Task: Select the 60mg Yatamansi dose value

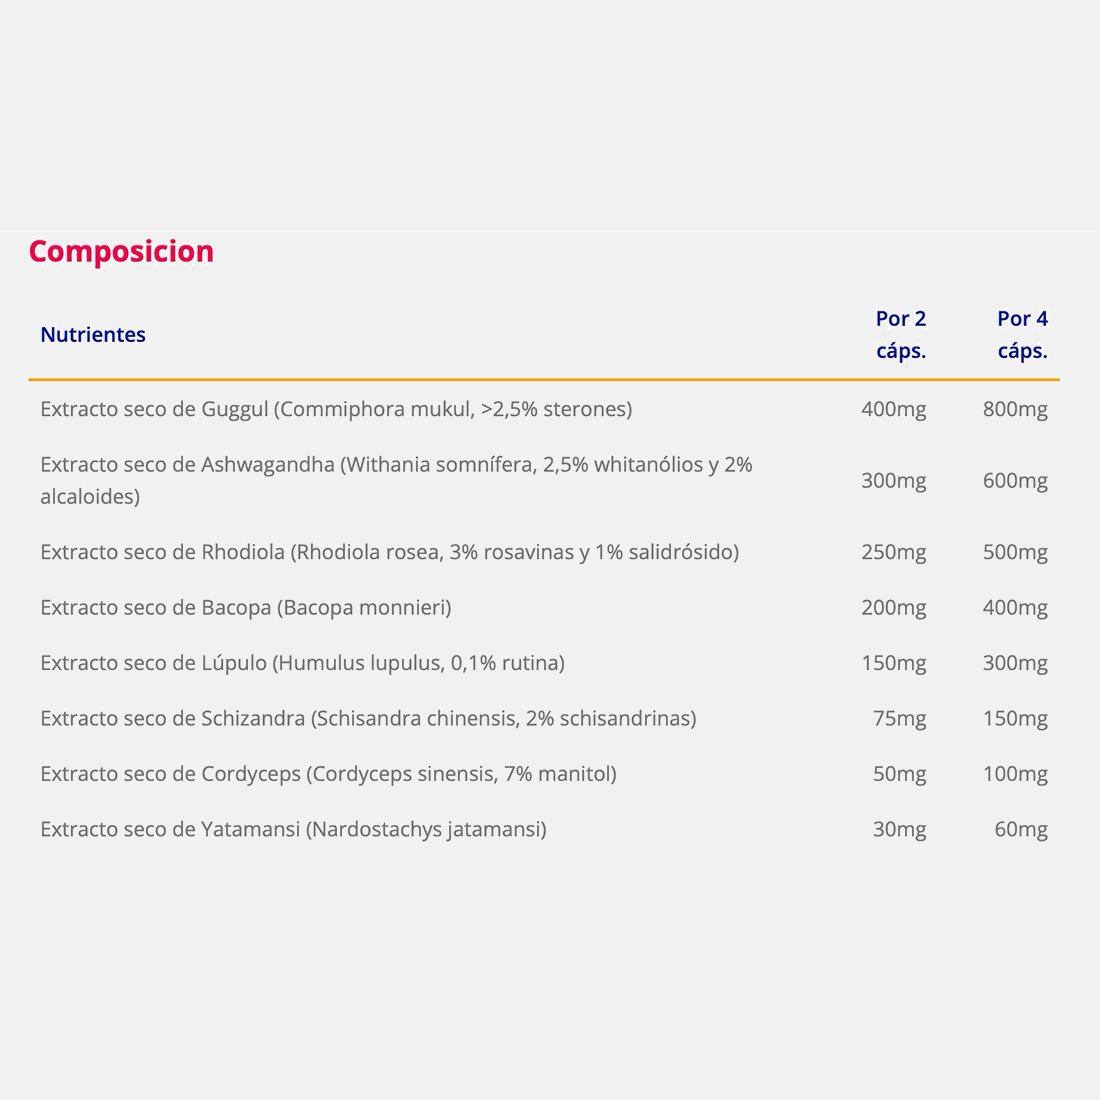Action: (x=1021, y=829)
